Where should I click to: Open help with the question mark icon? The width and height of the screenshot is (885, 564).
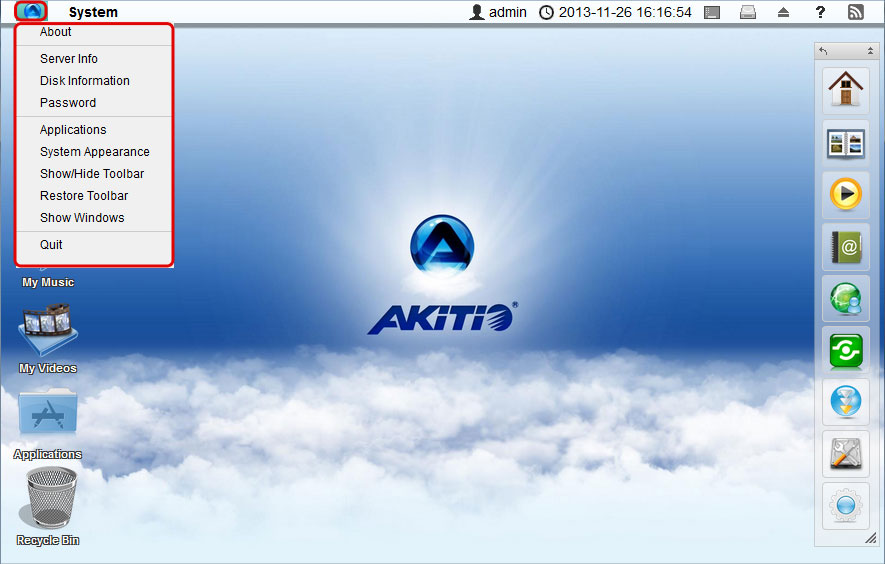coord(821,12)
